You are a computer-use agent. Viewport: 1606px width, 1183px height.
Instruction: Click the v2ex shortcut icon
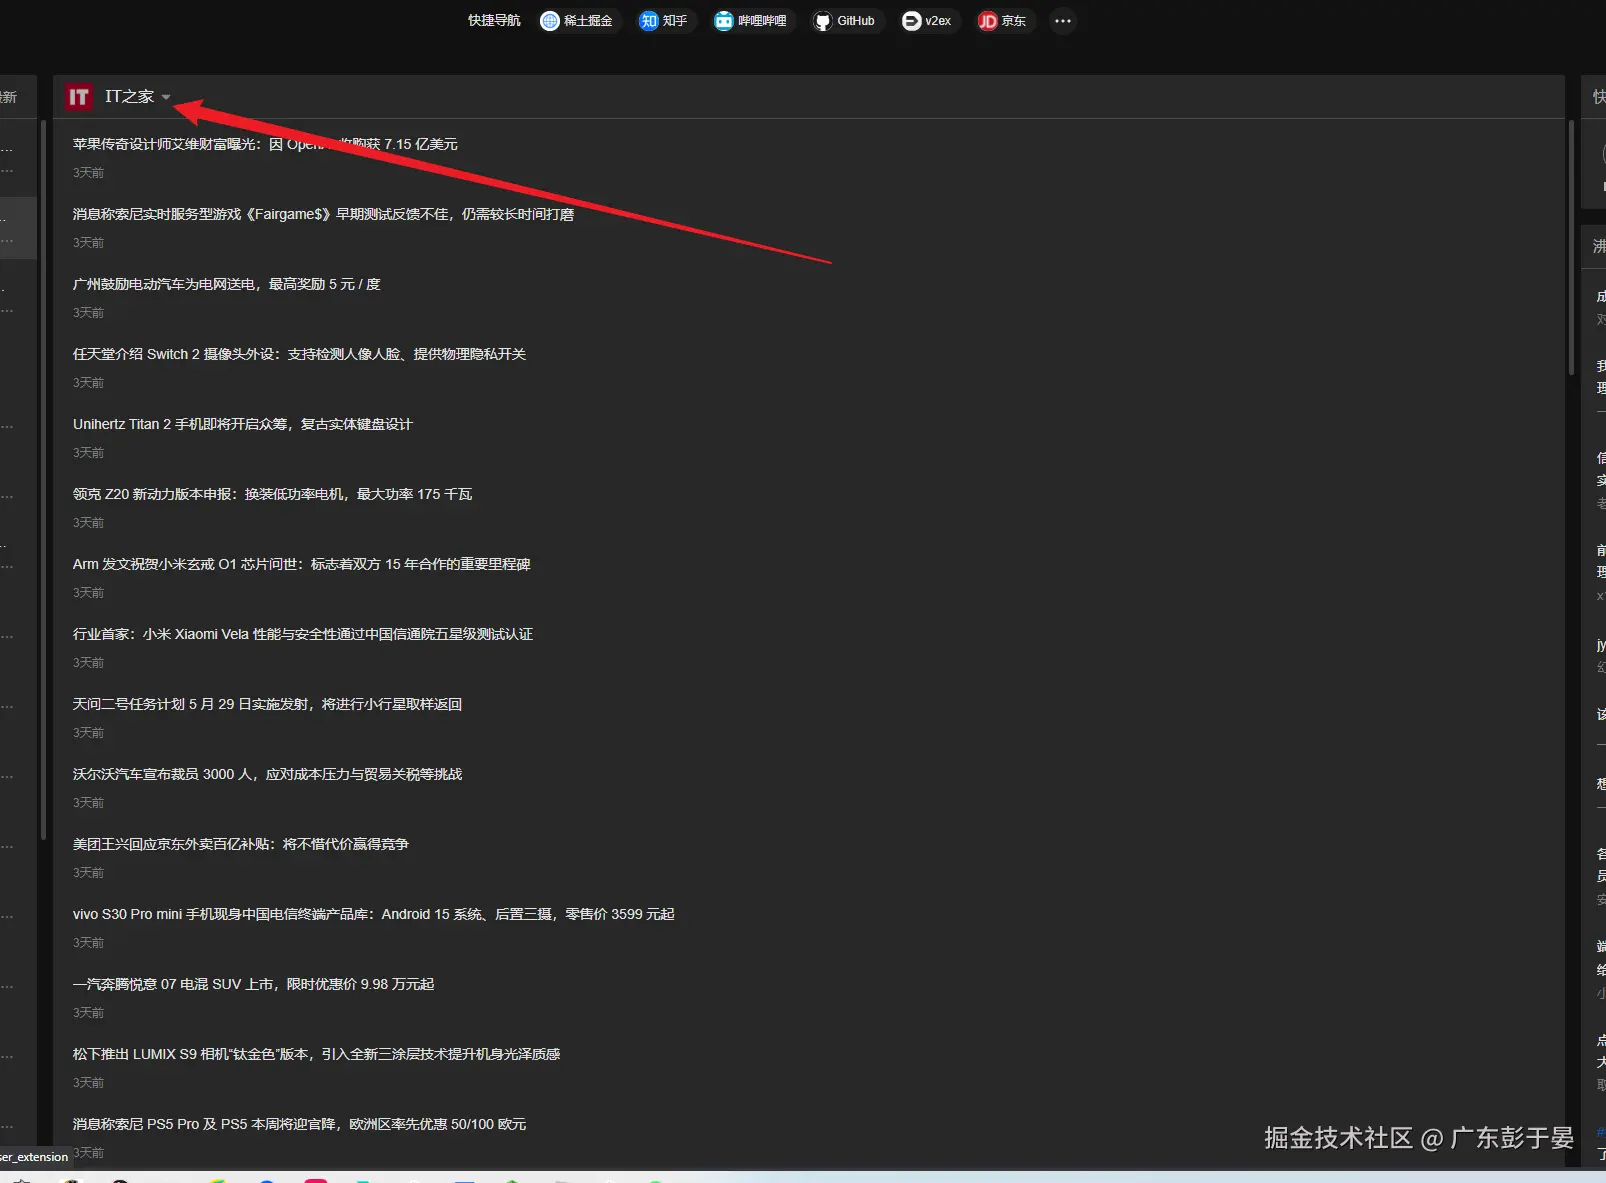pos(911,21)
